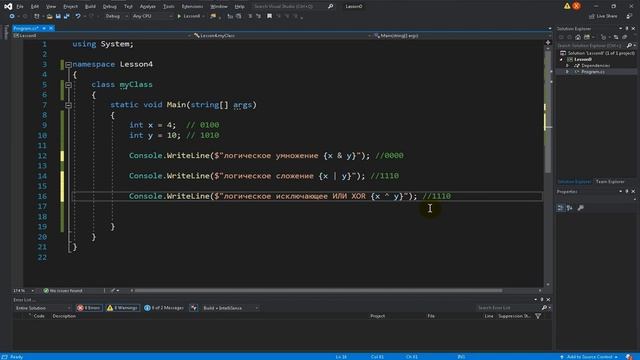Open the Entire Solution scope dropdown
Viewport: 640px width, 360px height.
tap(42, 308)
